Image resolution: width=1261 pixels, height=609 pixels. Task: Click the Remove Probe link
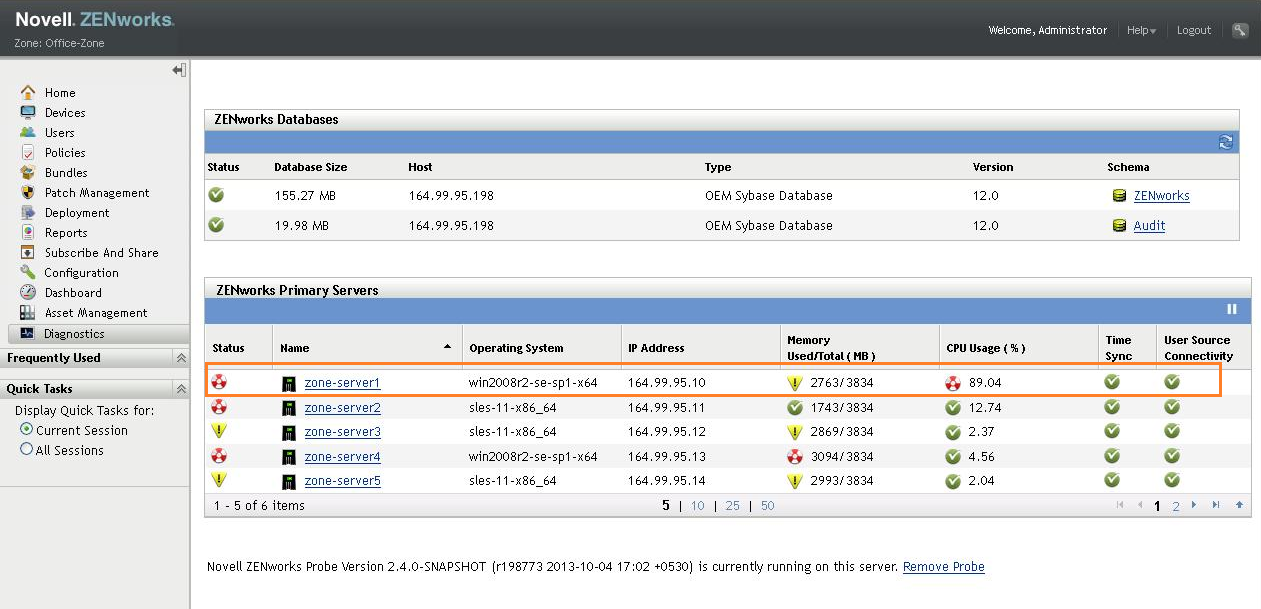(x=943, y=567)
